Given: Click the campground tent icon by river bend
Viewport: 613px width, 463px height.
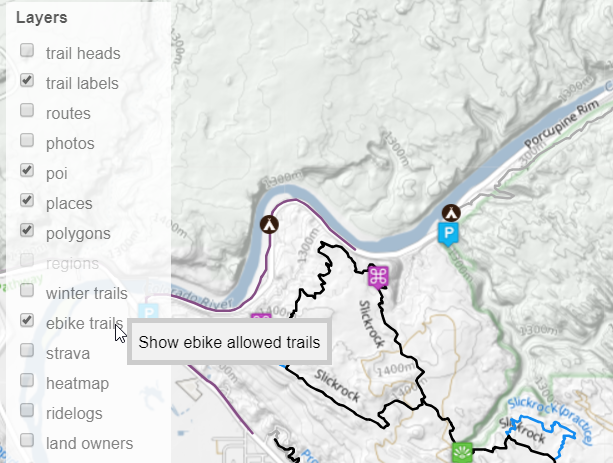Looking at the screenshot, I should (269, 224).
